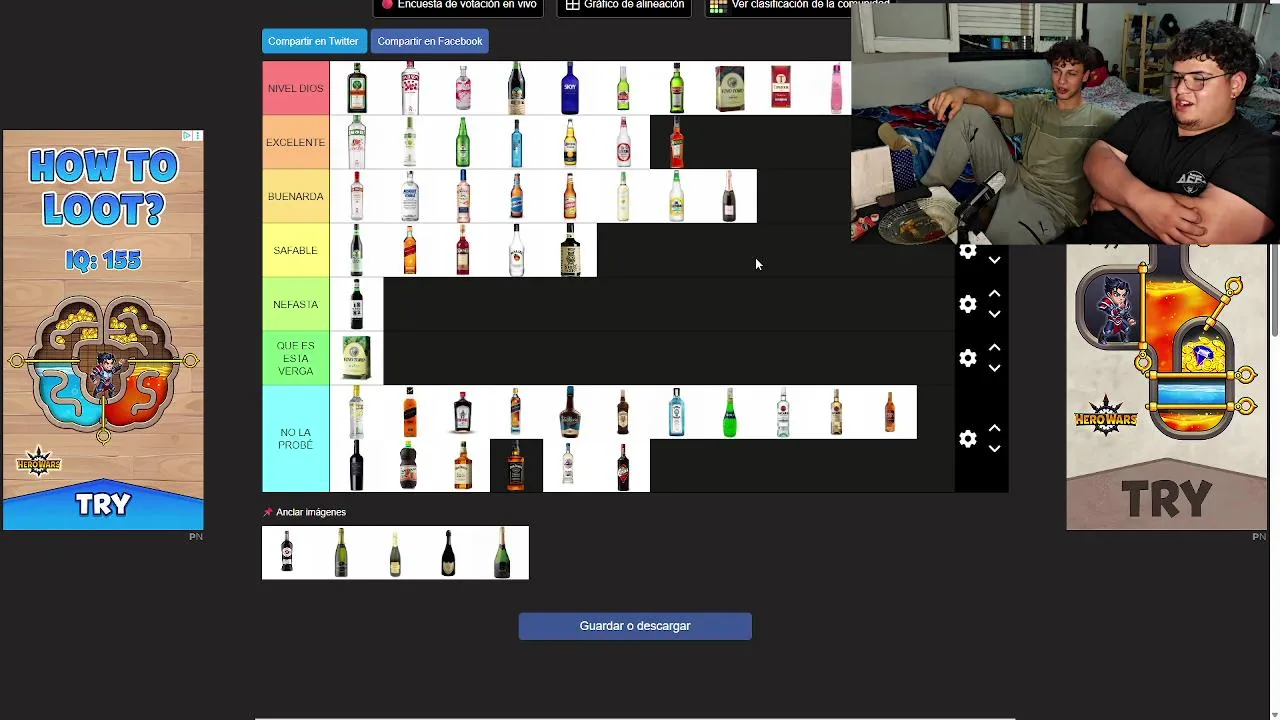This screenshot has width=1280, height=720.
Task: Click the red NIVEL DIOS tier label
Action: tap(296, 88)
